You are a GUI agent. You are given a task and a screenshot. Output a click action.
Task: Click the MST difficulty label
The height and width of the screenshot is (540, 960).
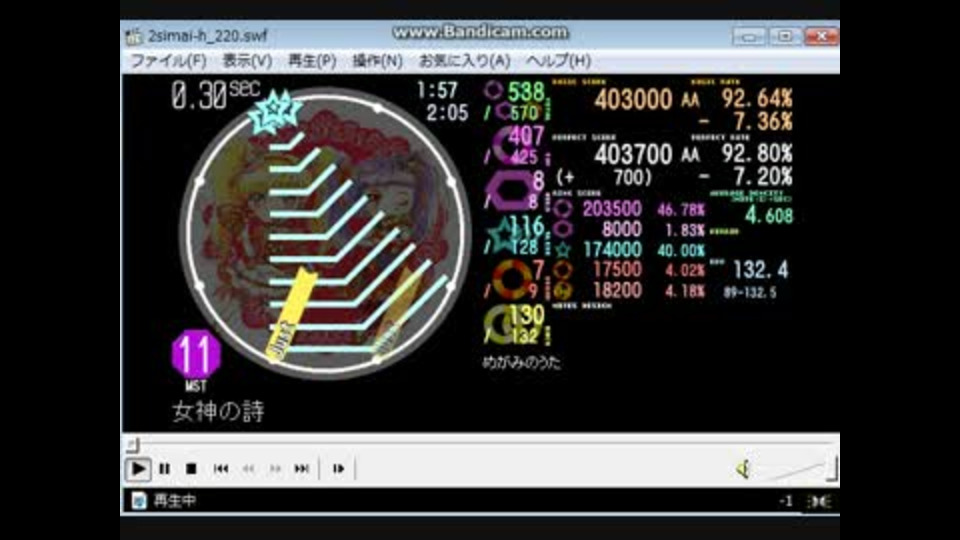click(x=196, y=386)
